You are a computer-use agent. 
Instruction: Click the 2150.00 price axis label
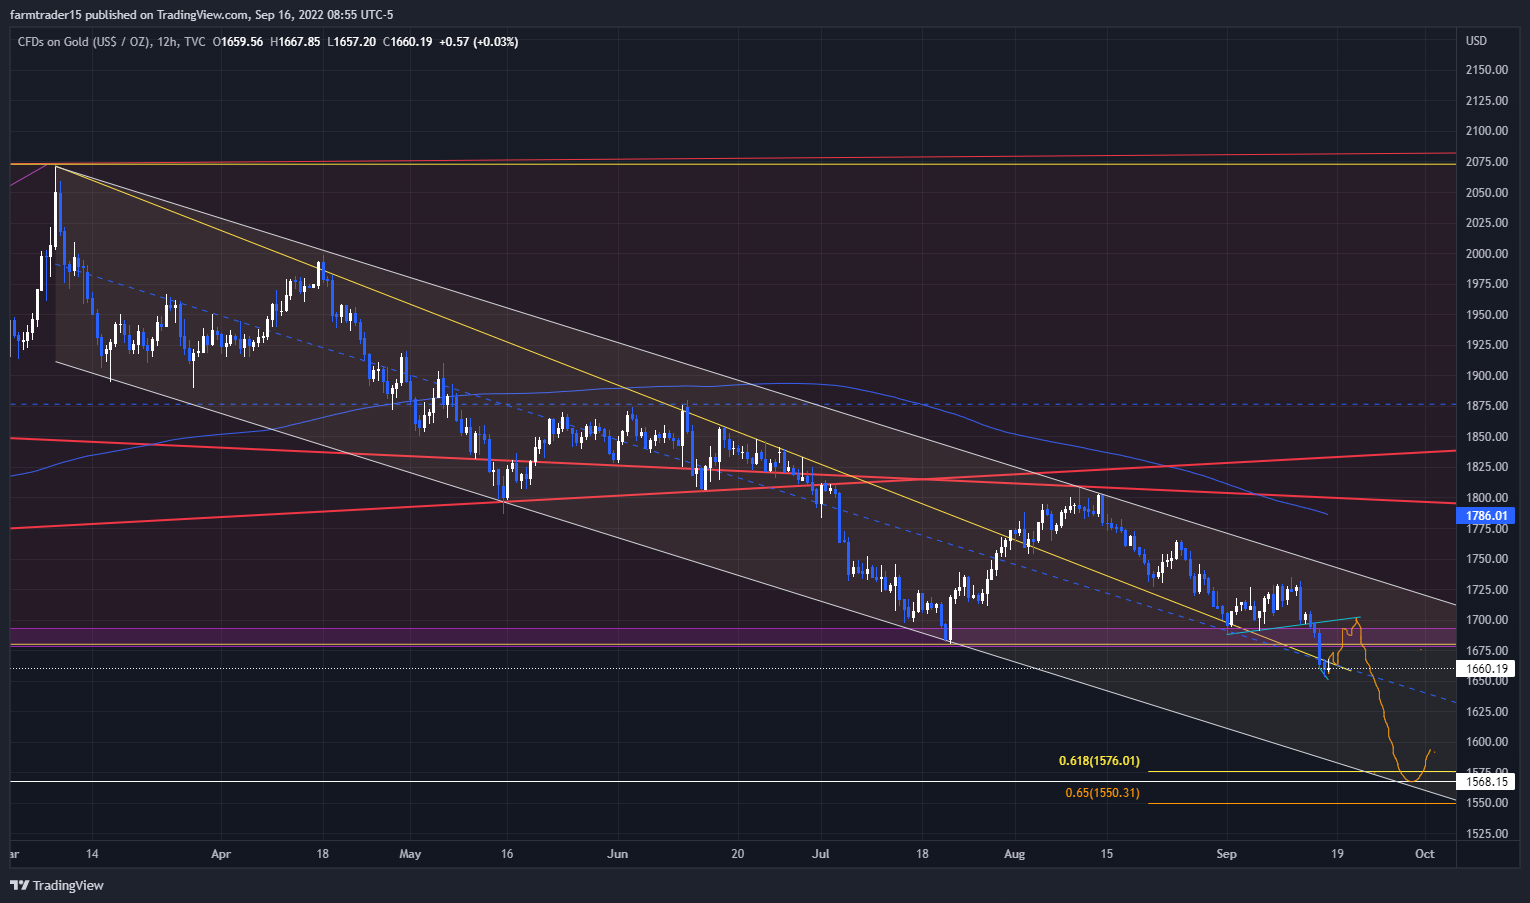click(1487, 70)
